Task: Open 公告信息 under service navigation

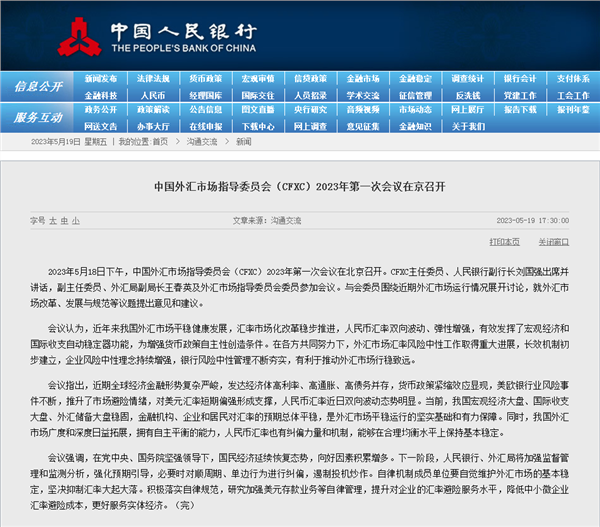Action: (205, 110)
